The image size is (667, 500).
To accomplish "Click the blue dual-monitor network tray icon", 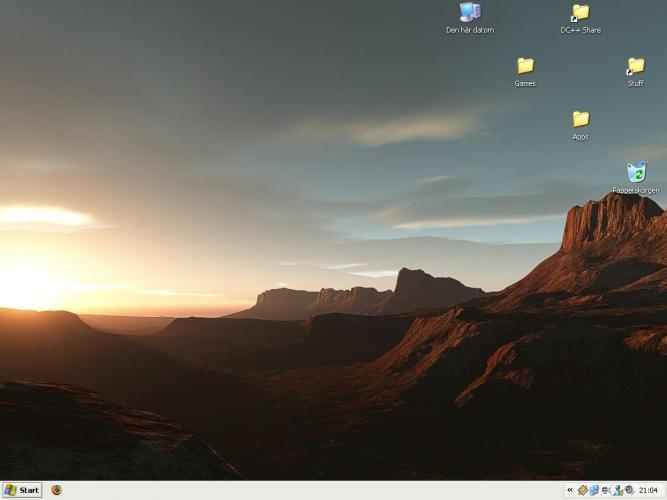I will tap(594, 490).
